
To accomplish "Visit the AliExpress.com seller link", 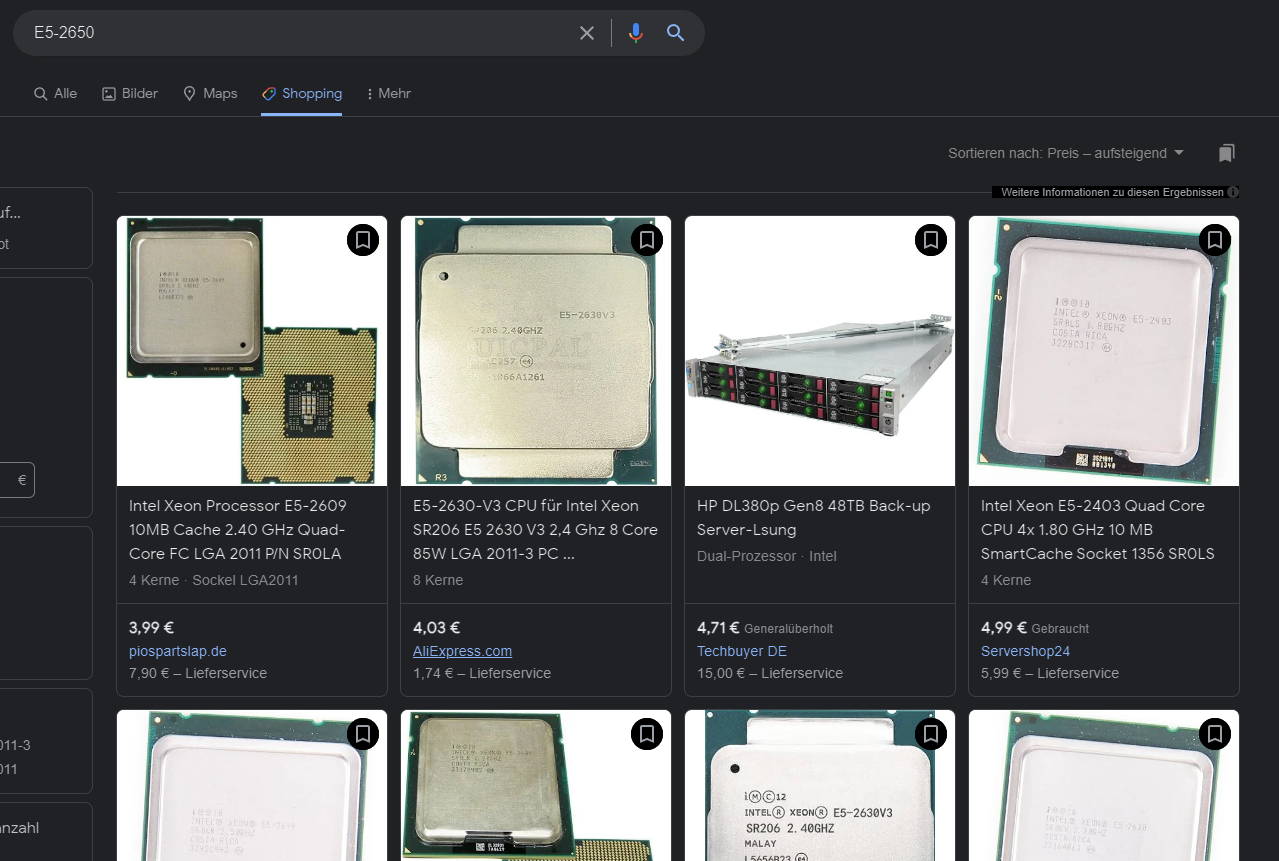I will [x=462, y=651].
